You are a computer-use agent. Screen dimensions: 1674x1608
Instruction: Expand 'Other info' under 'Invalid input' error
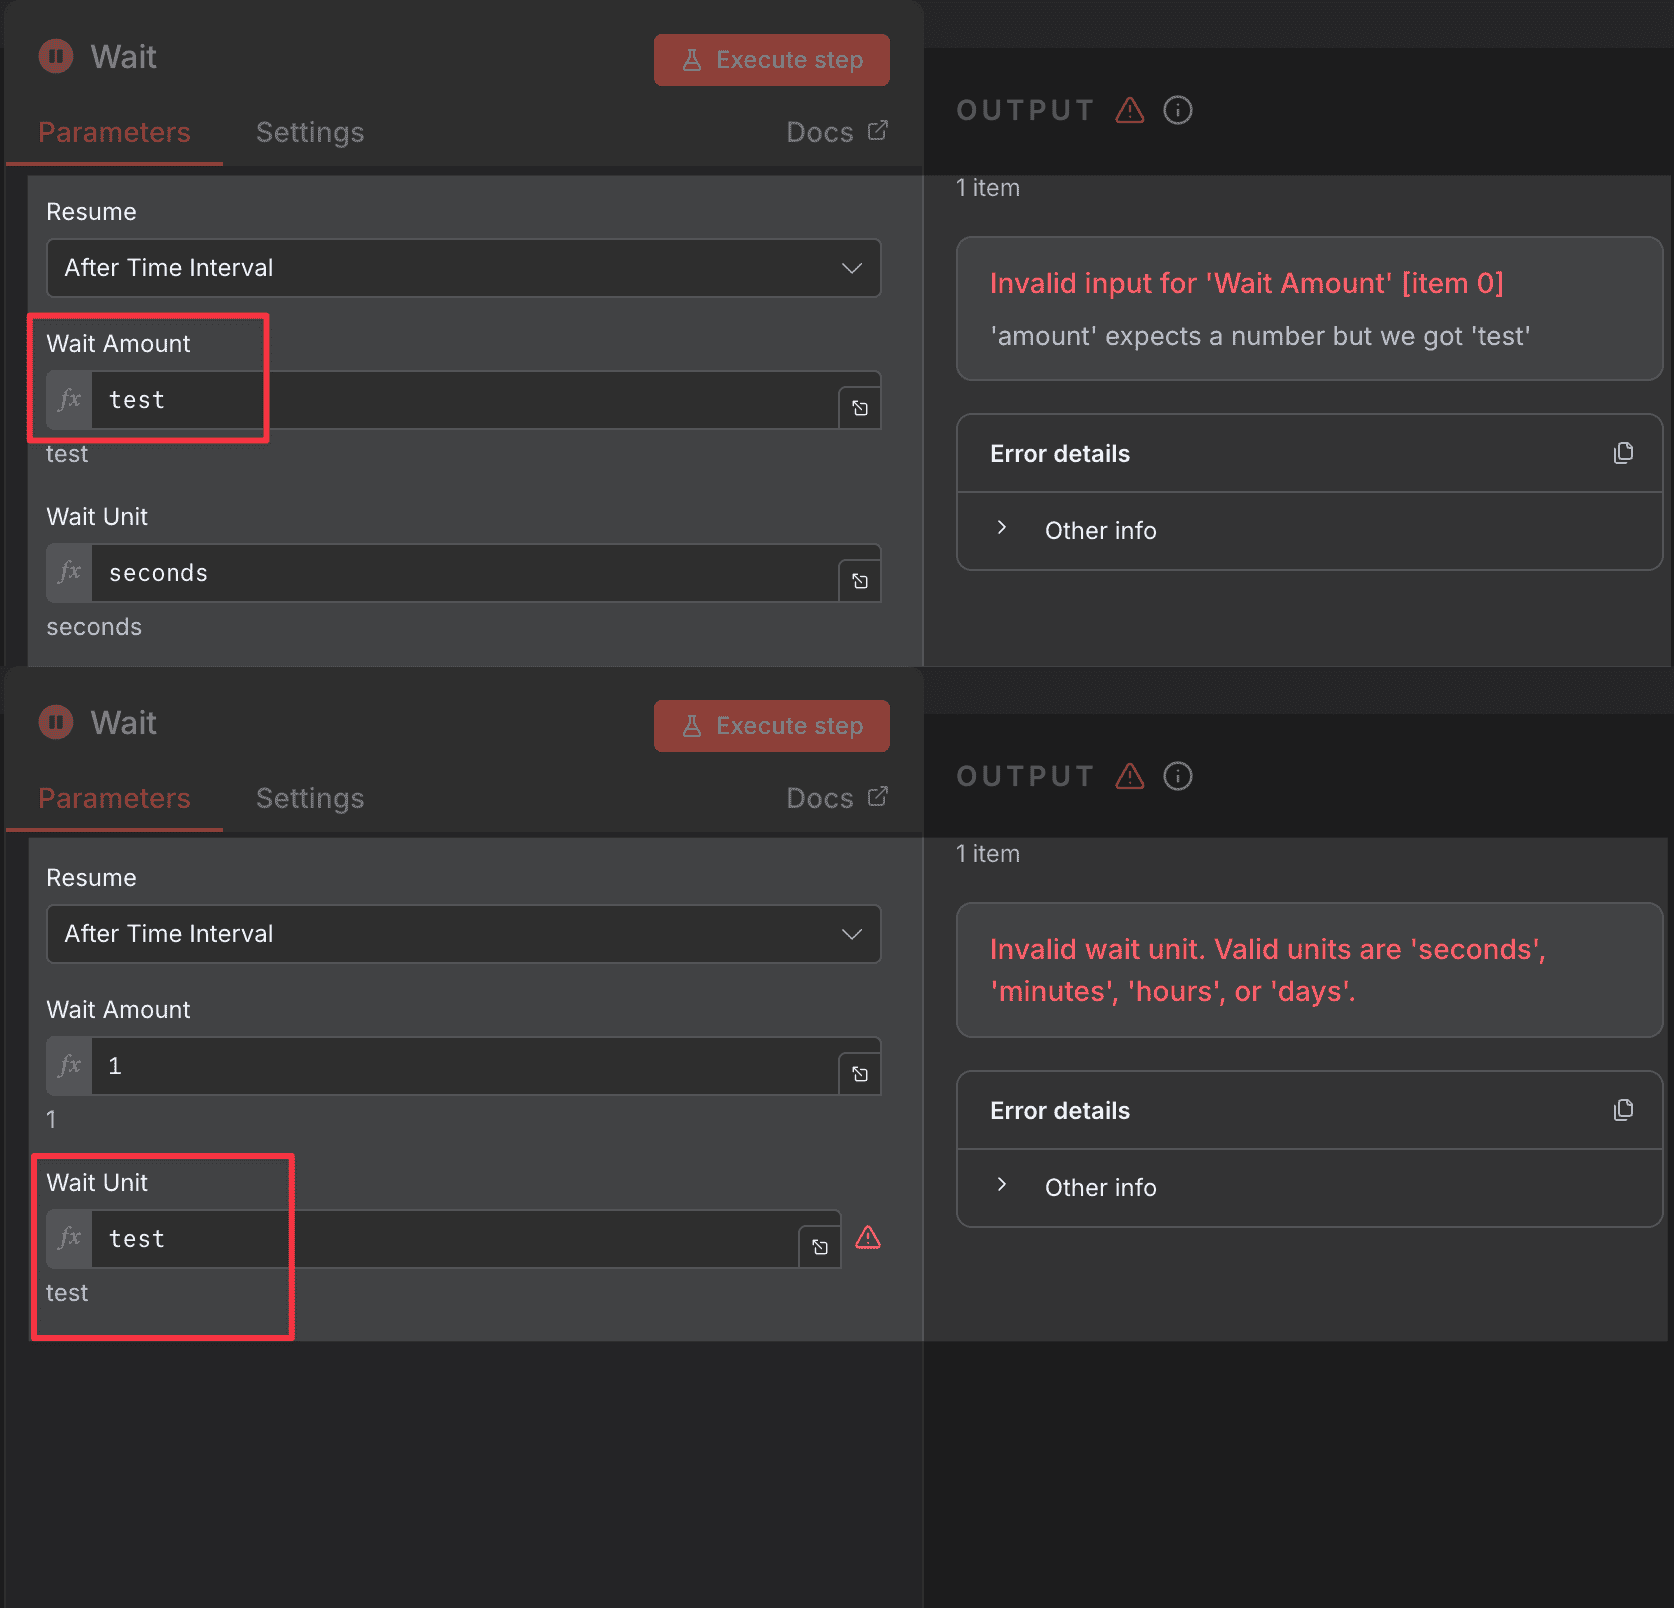(1100, 531)
